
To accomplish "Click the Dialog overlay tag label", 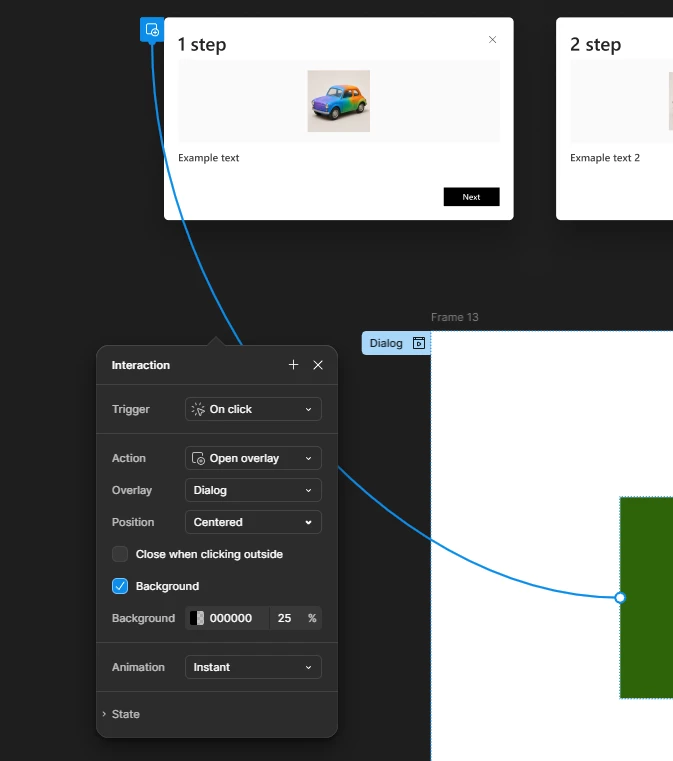I will pyautogui.click(x=386, y=343).
